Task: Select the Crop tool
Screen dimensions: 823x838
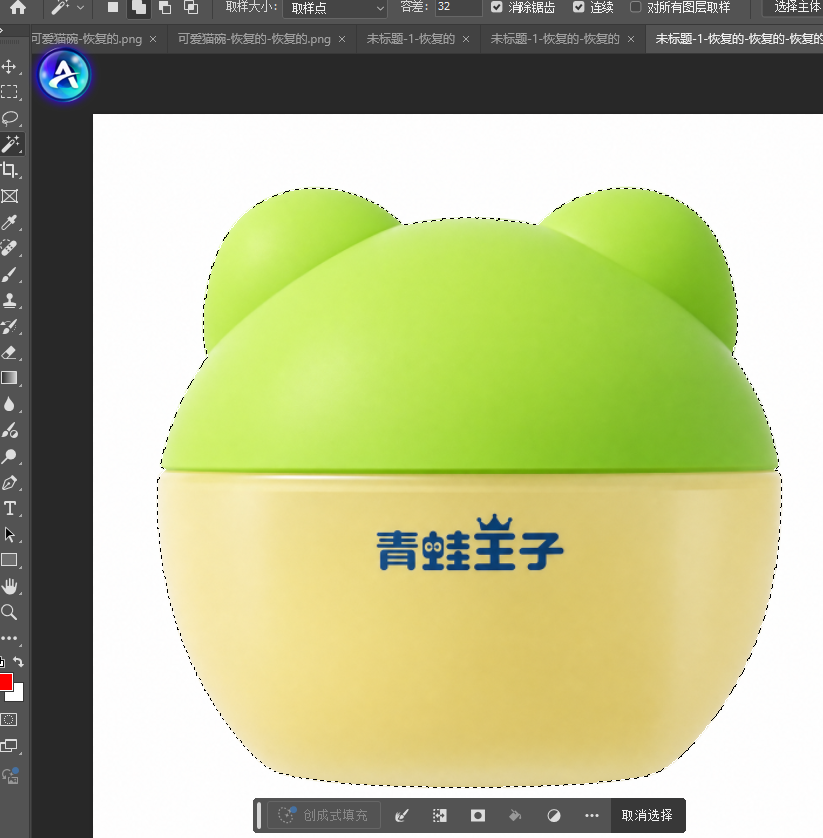Action: [x=9, y=170]
